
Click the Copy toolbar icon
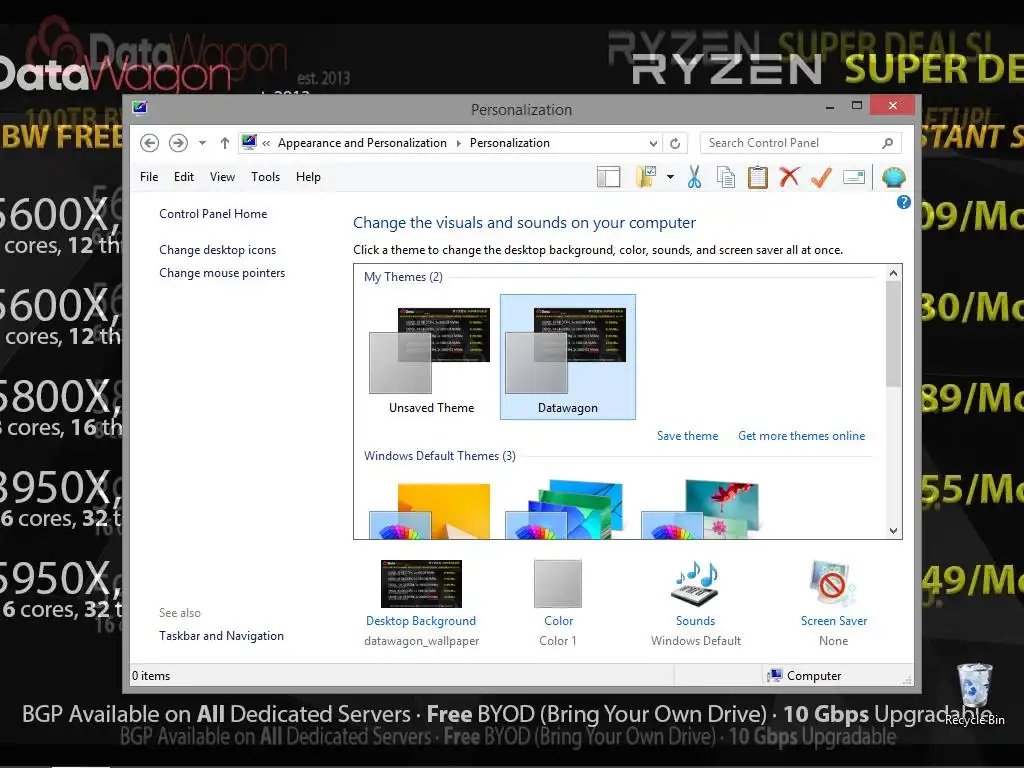tap(726, 177)
